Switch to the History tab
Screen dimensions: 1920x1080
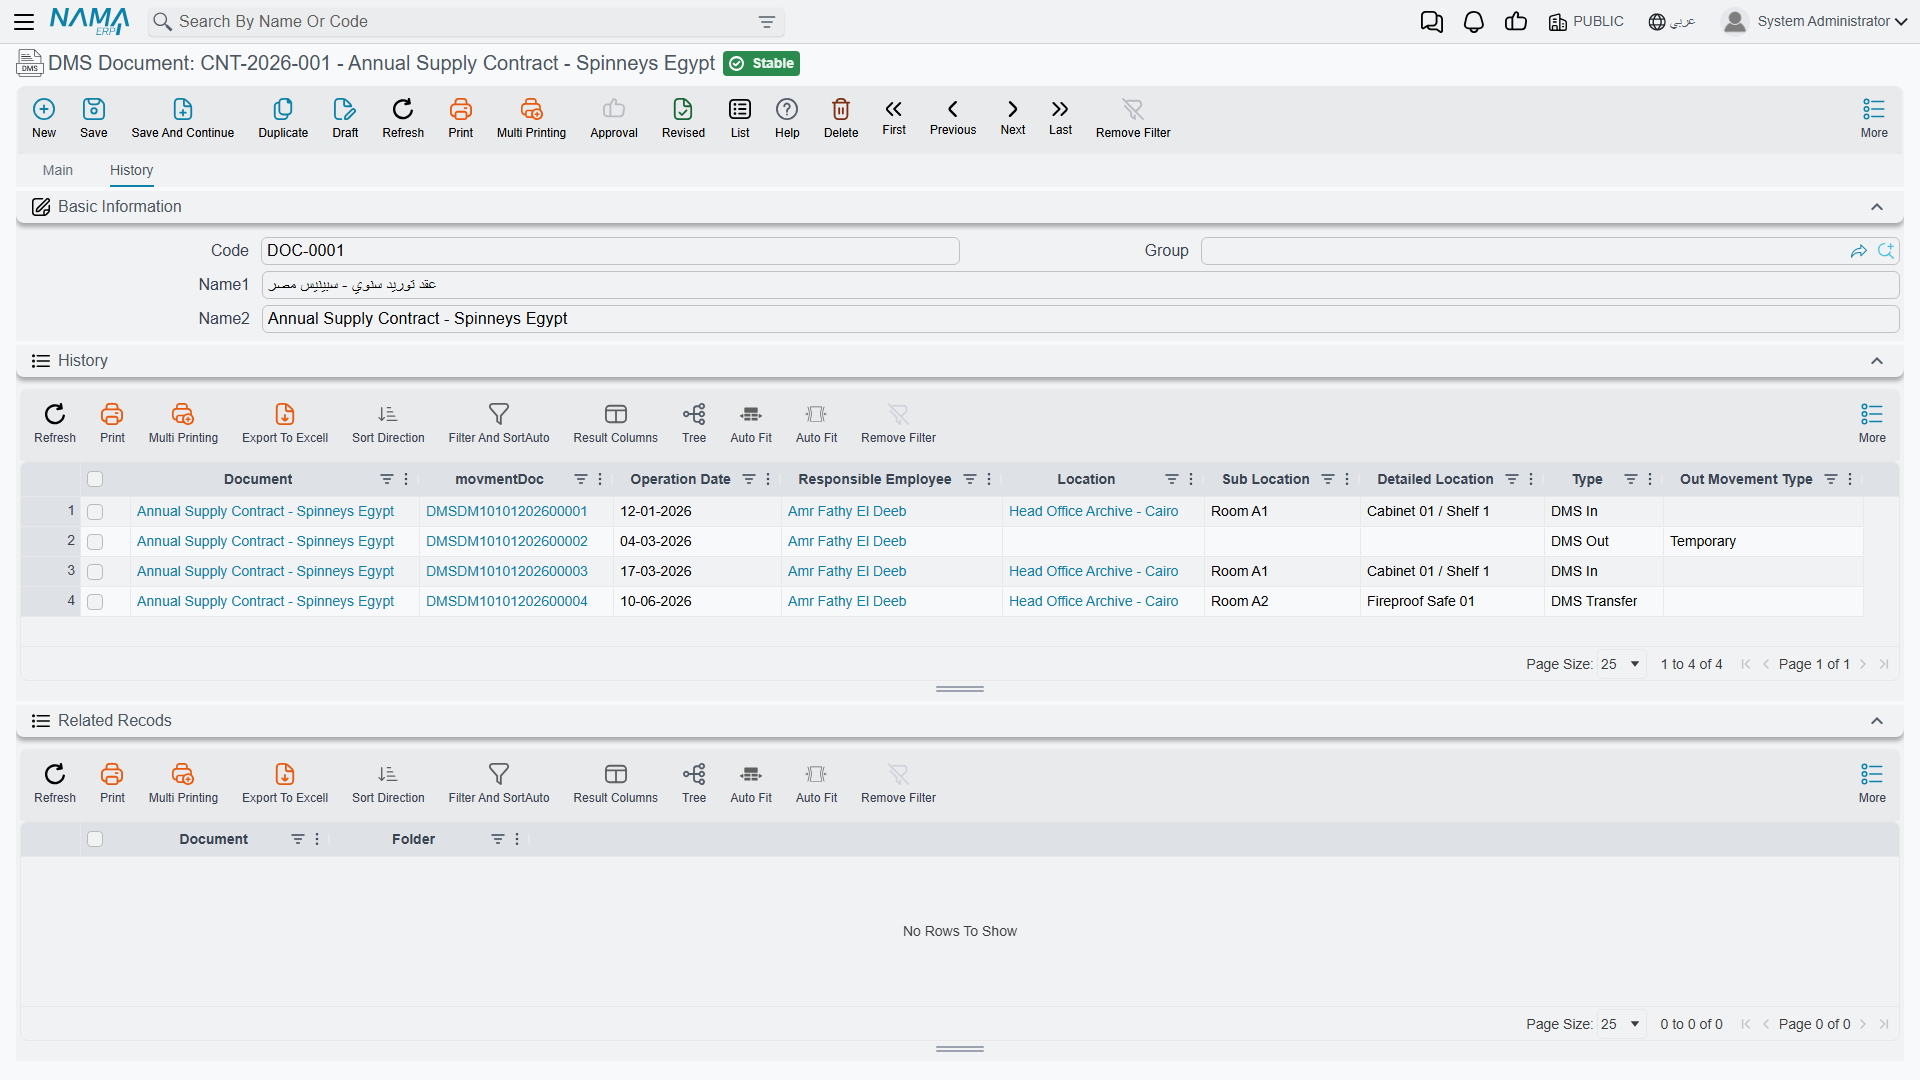[x=132, y=170]
